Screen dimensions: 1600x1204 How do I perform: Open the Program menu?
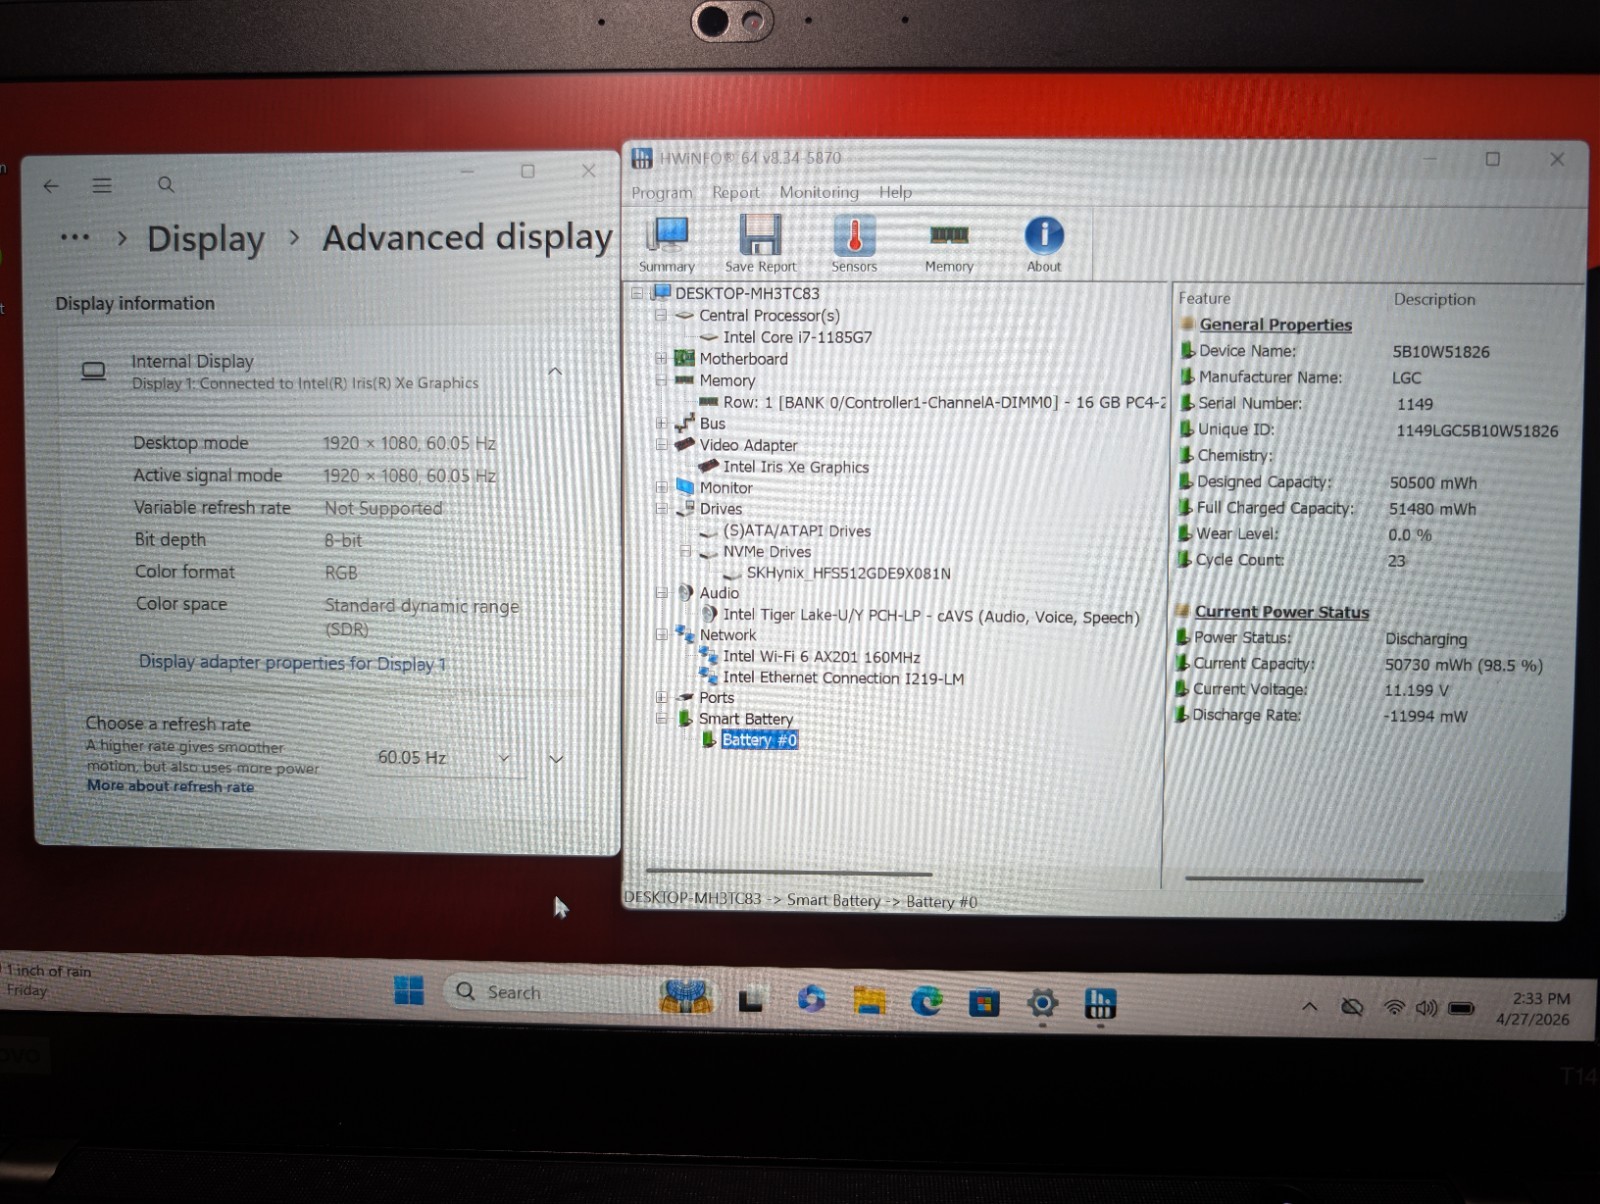tap(661, 192)
